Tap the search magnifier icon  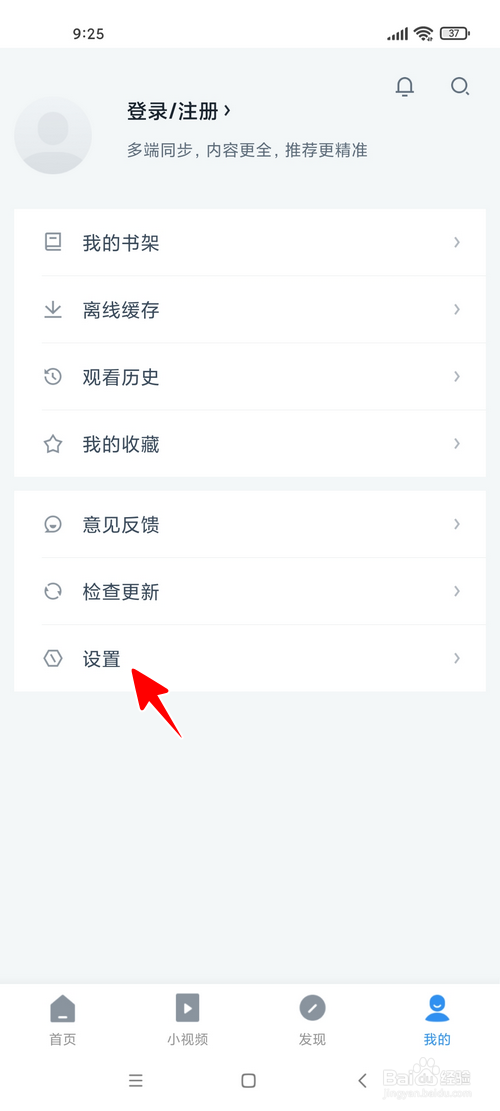(x=460, y=86)
